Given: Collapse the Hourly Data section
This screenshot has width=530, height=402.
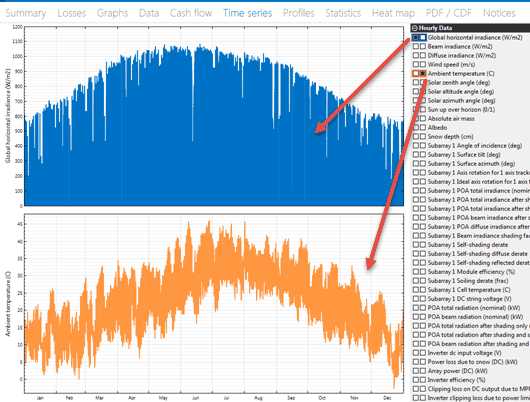Looking at the screenshot, I should [415, 28].
